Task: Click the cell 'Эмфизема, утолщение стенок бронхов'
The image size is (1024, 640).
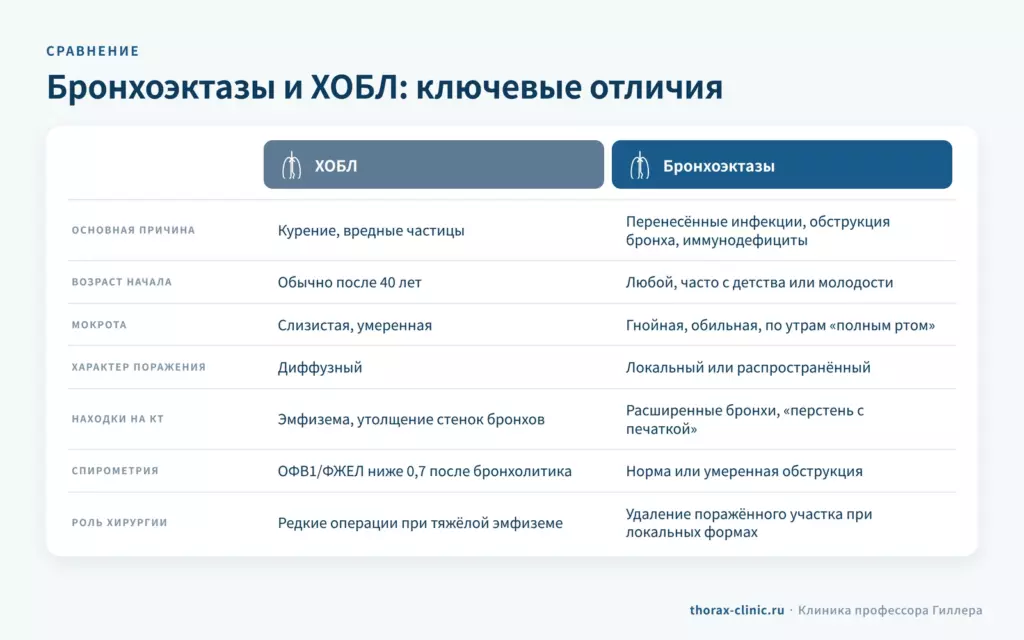Action: pyautogui.click(x=411, y=419)
